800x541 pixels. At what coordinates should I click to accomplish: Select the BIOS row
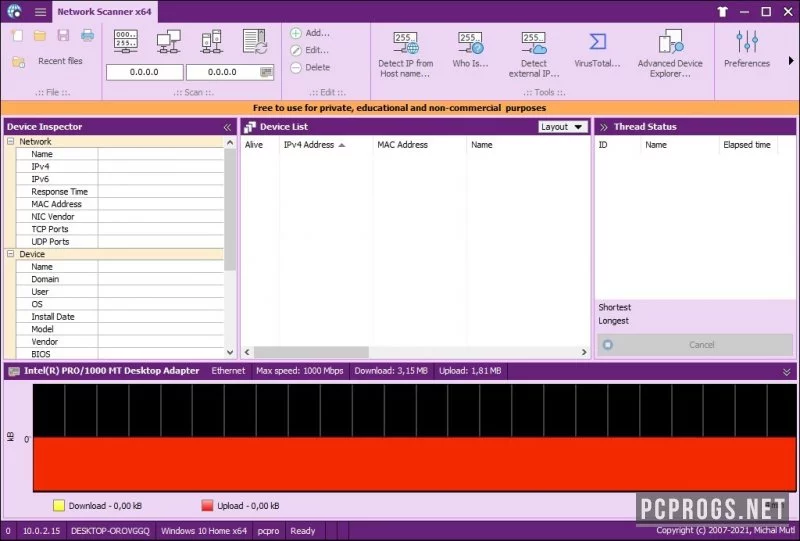click(120, 354)
